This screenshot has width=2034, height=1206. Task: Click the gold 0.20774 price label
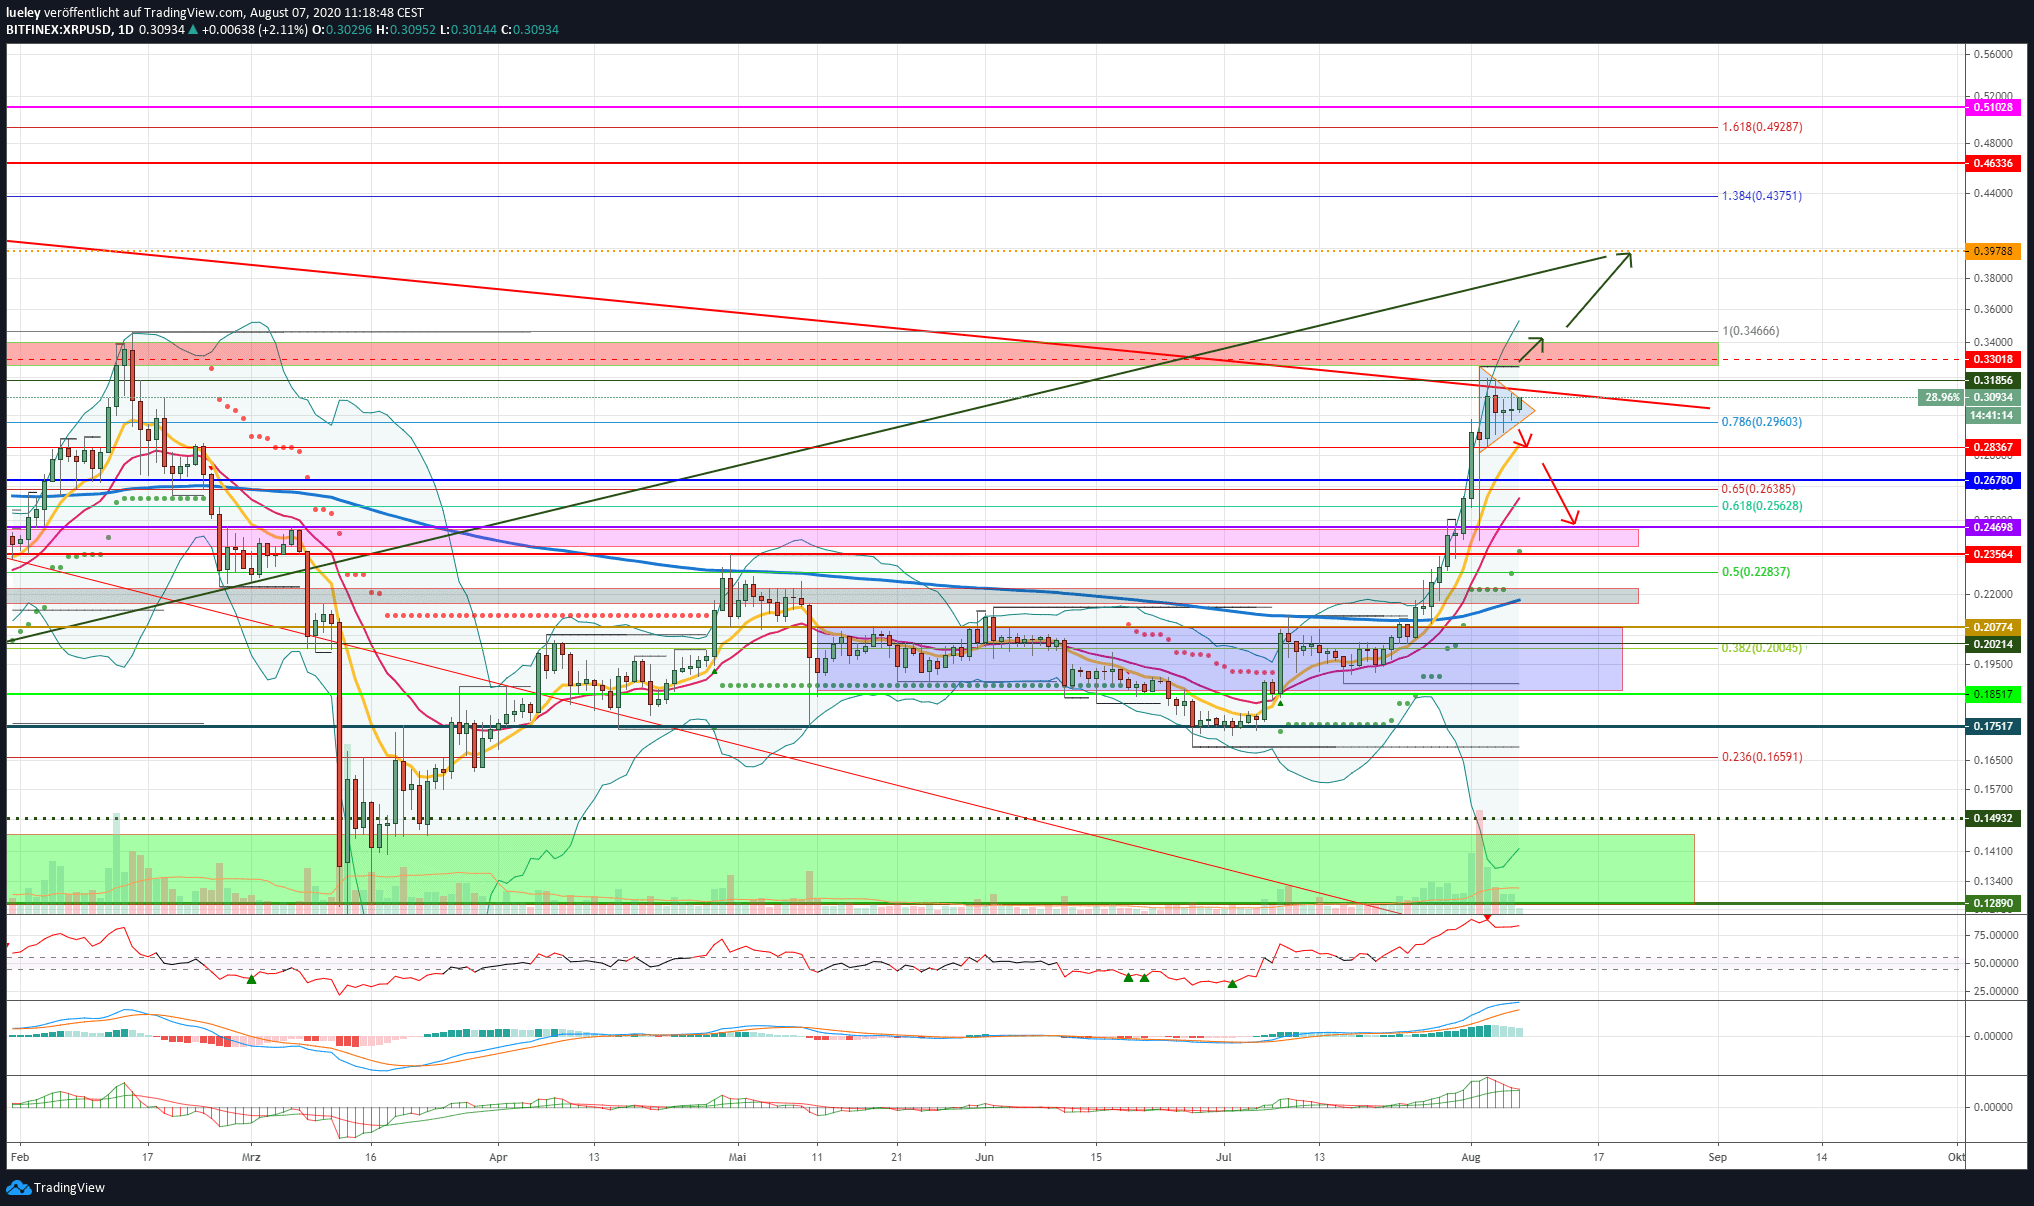[1993, 627]
